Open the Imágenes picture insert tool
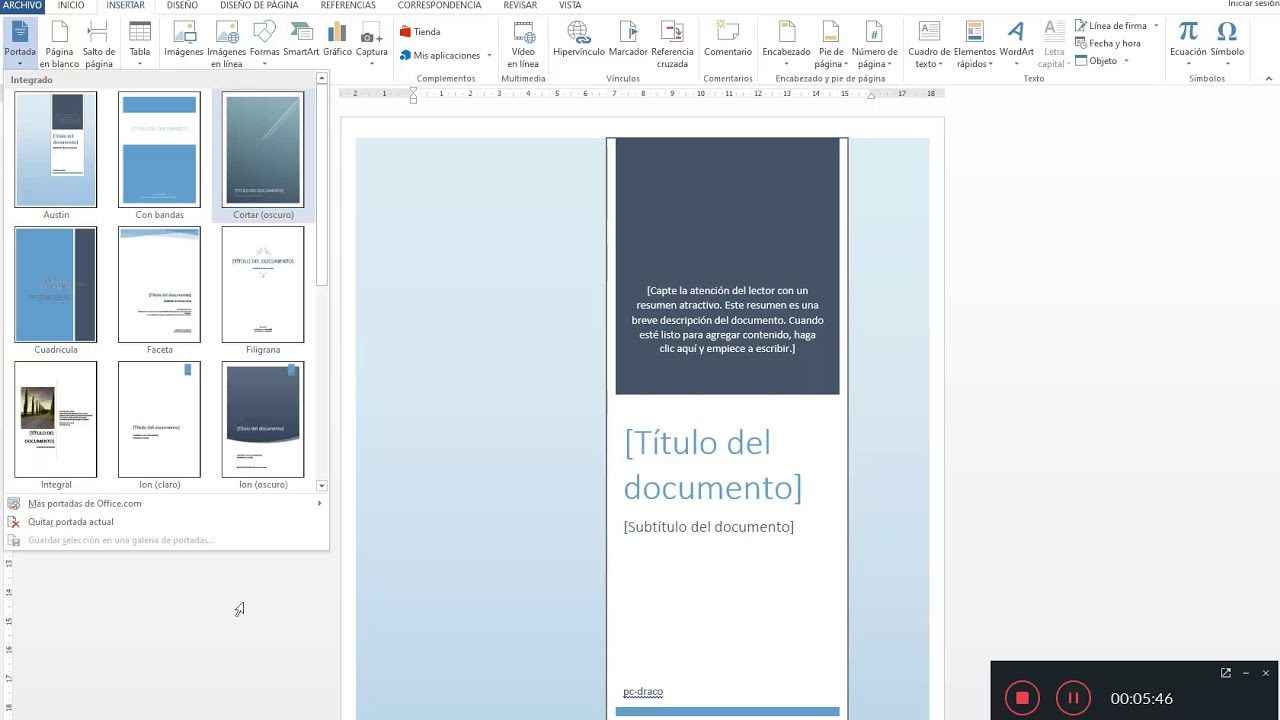 [x=184, y=40]
